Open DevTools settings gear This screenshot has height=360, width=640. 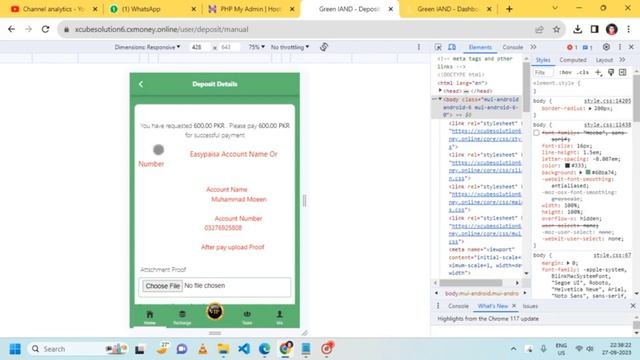click(606, 47)
